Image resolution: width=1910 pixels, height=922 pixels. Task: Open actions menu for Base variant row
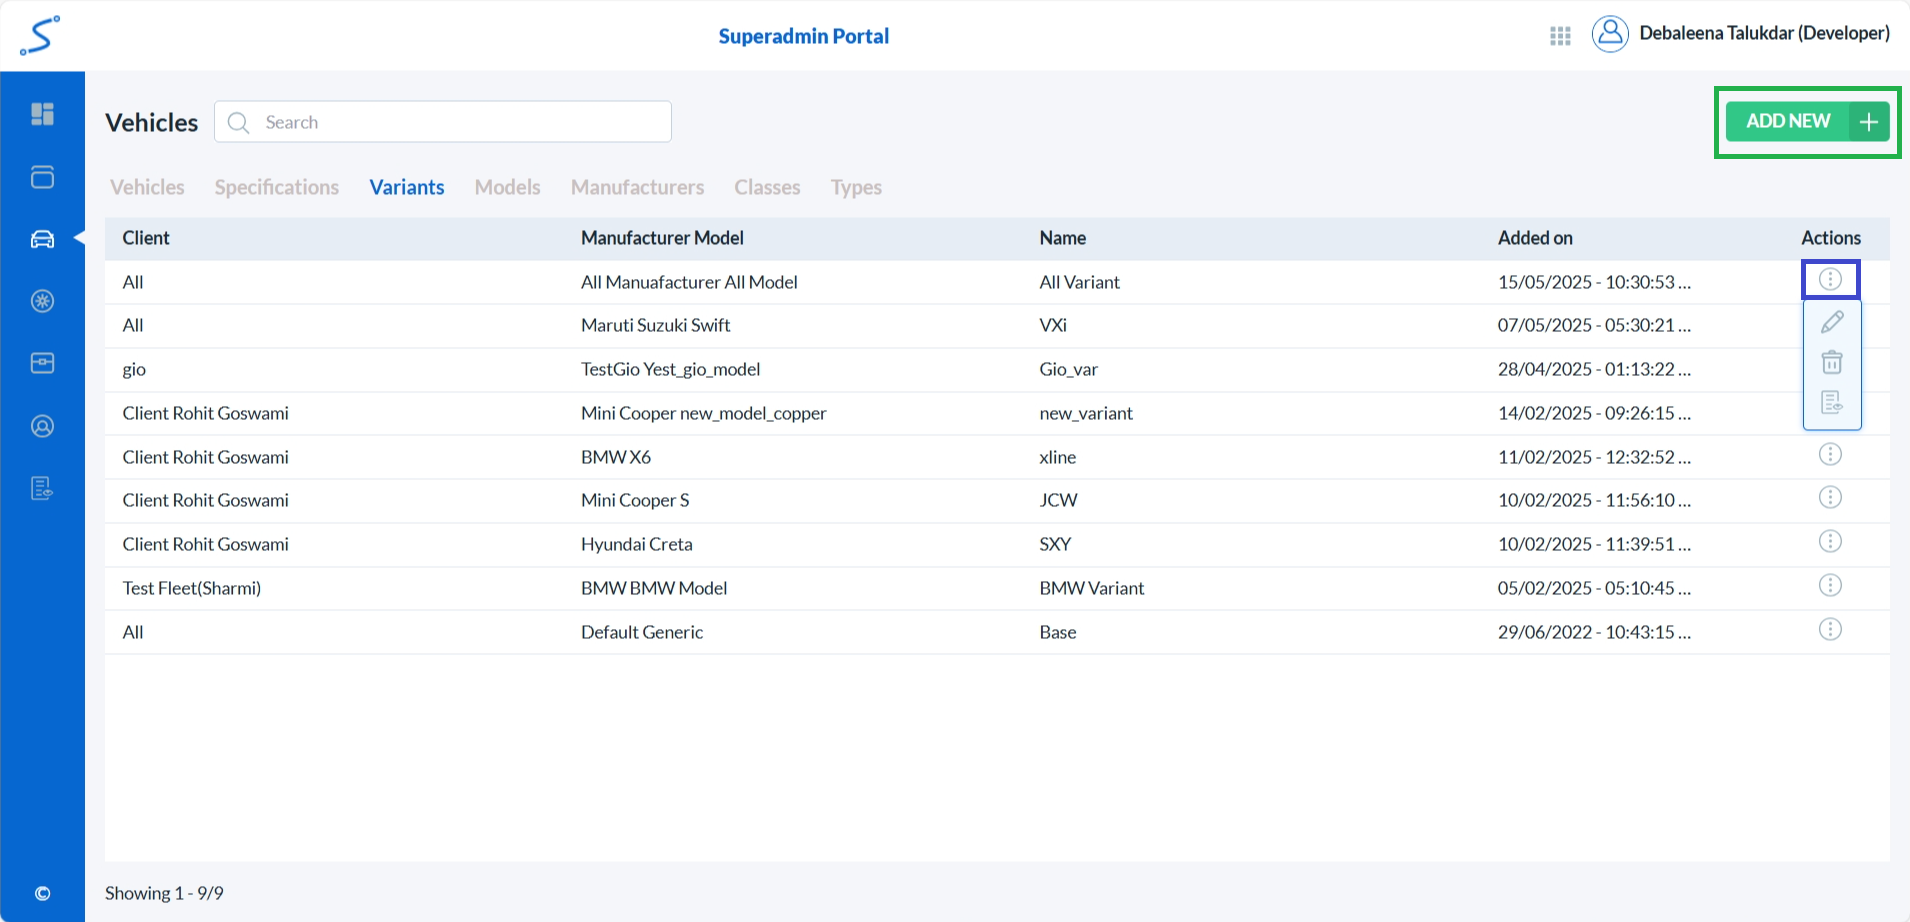[1830, 630]
